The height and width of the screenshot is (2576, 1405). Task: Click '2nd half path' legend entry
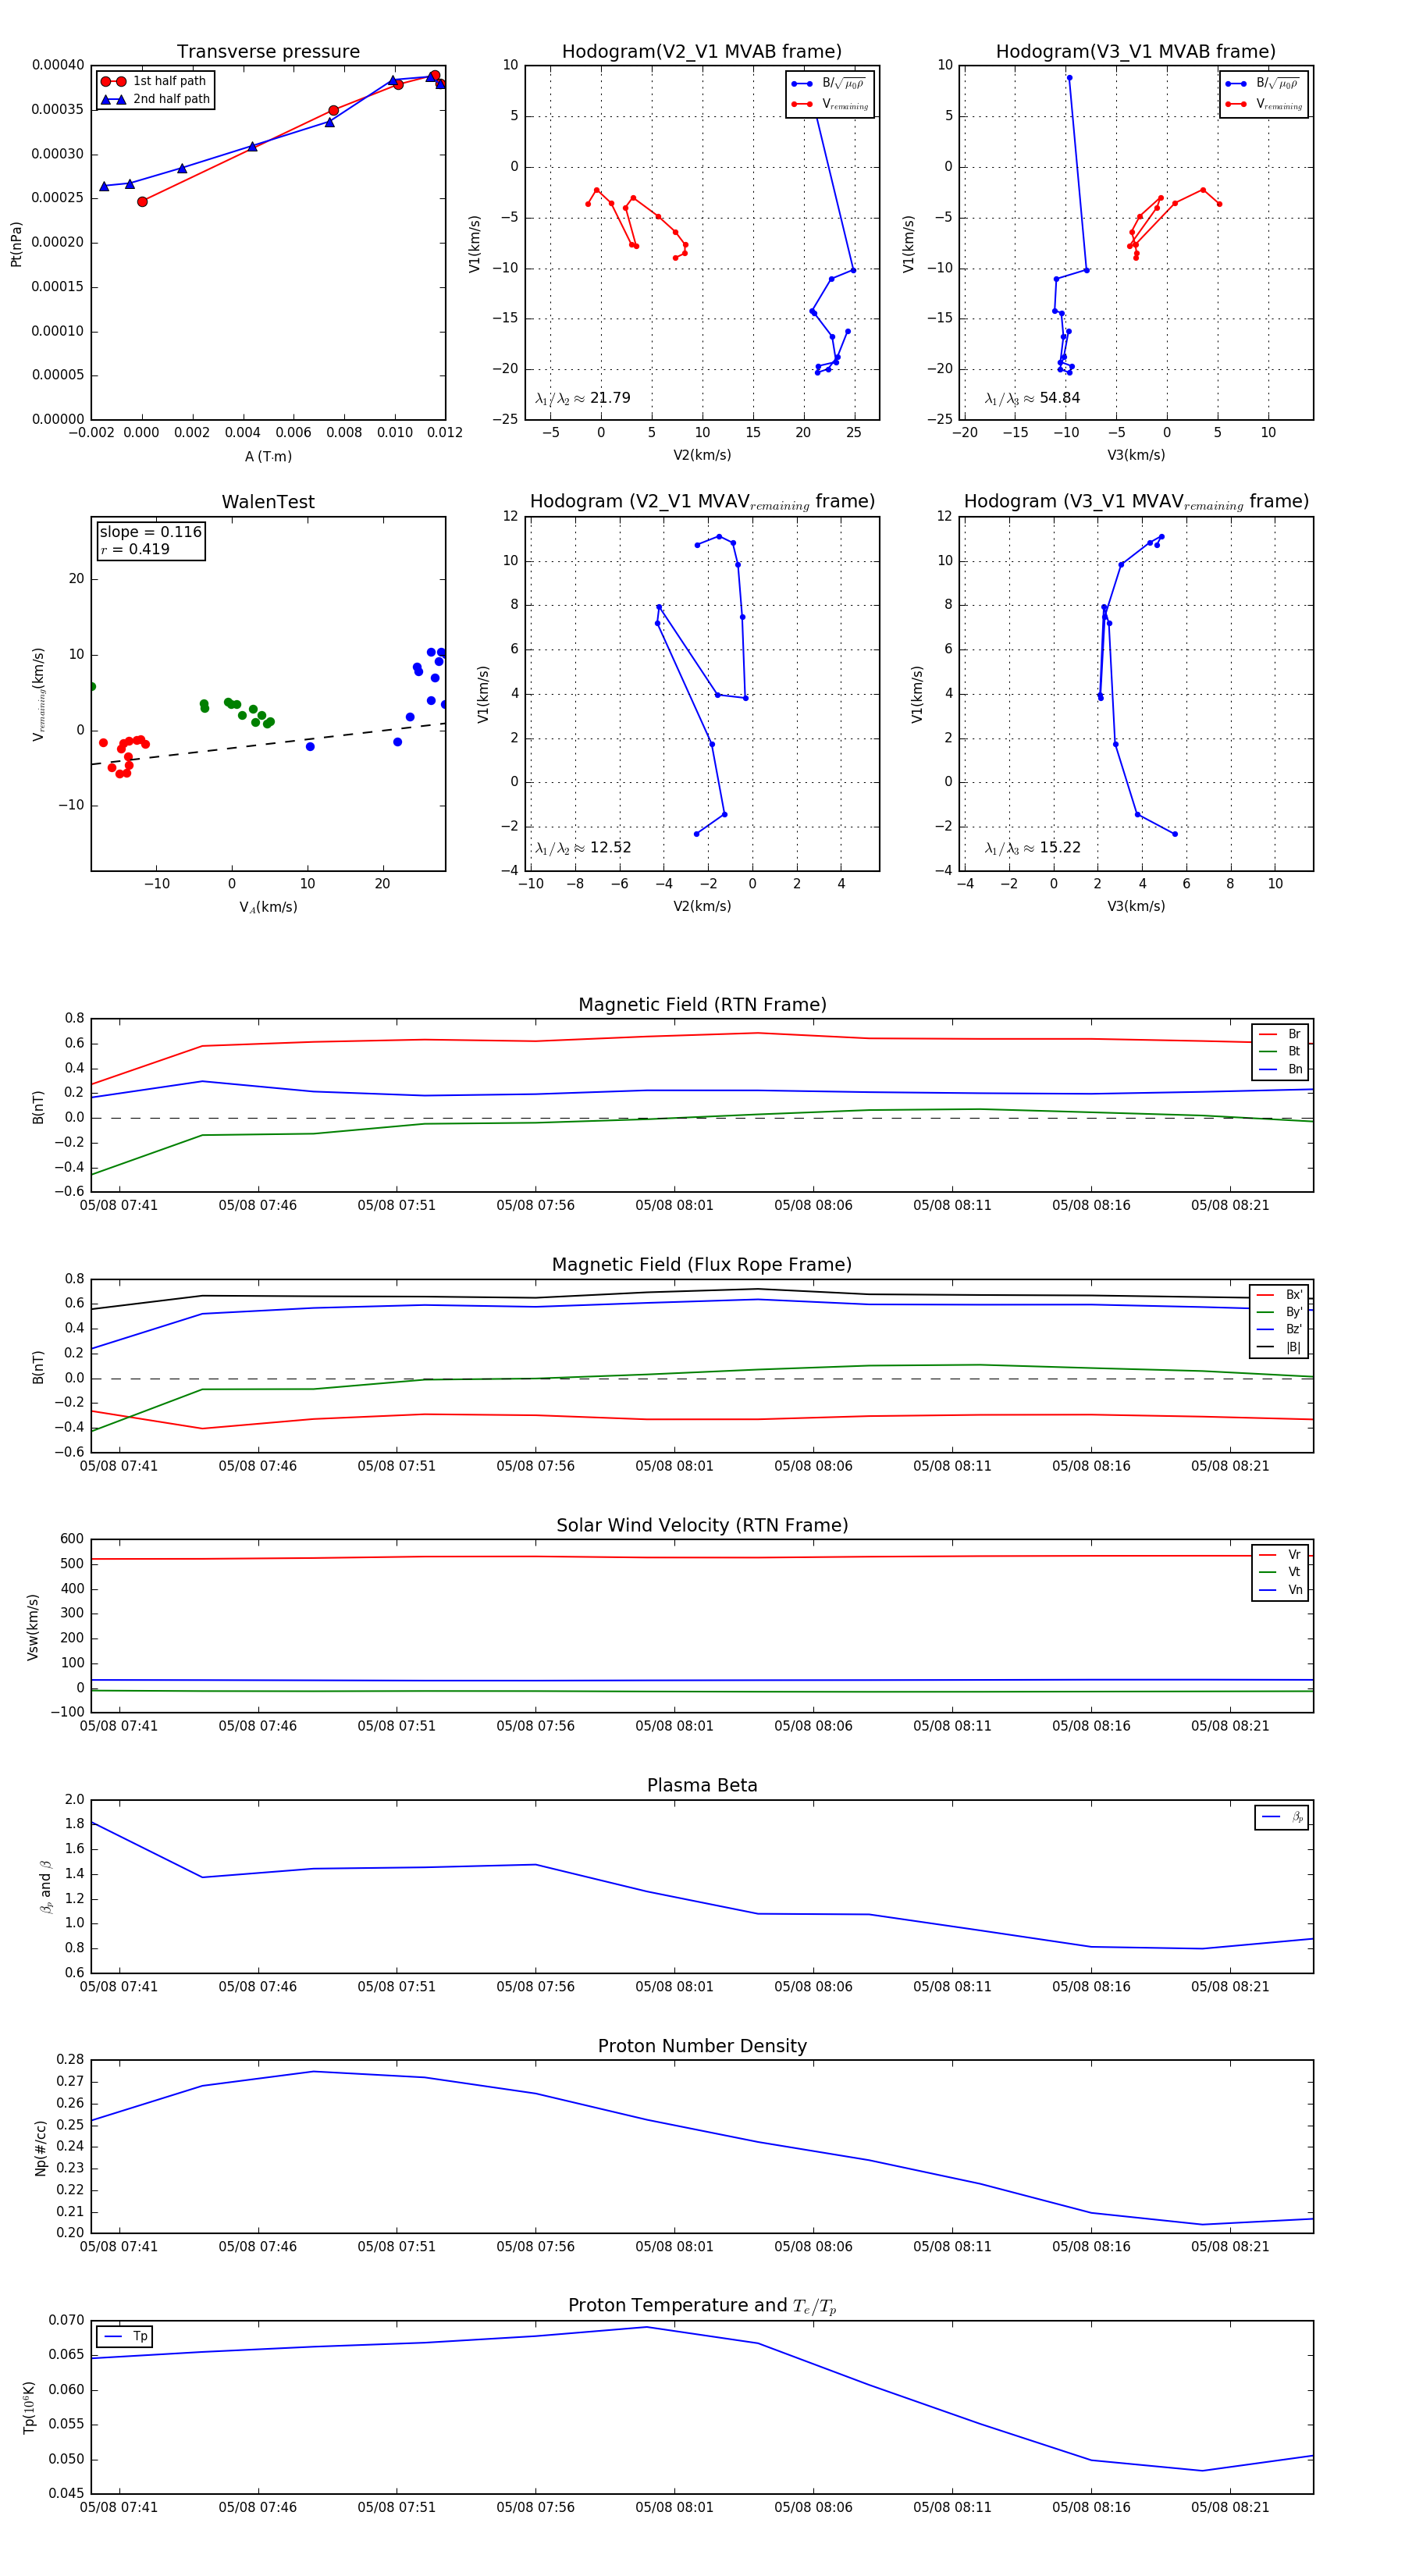(156, 99)
